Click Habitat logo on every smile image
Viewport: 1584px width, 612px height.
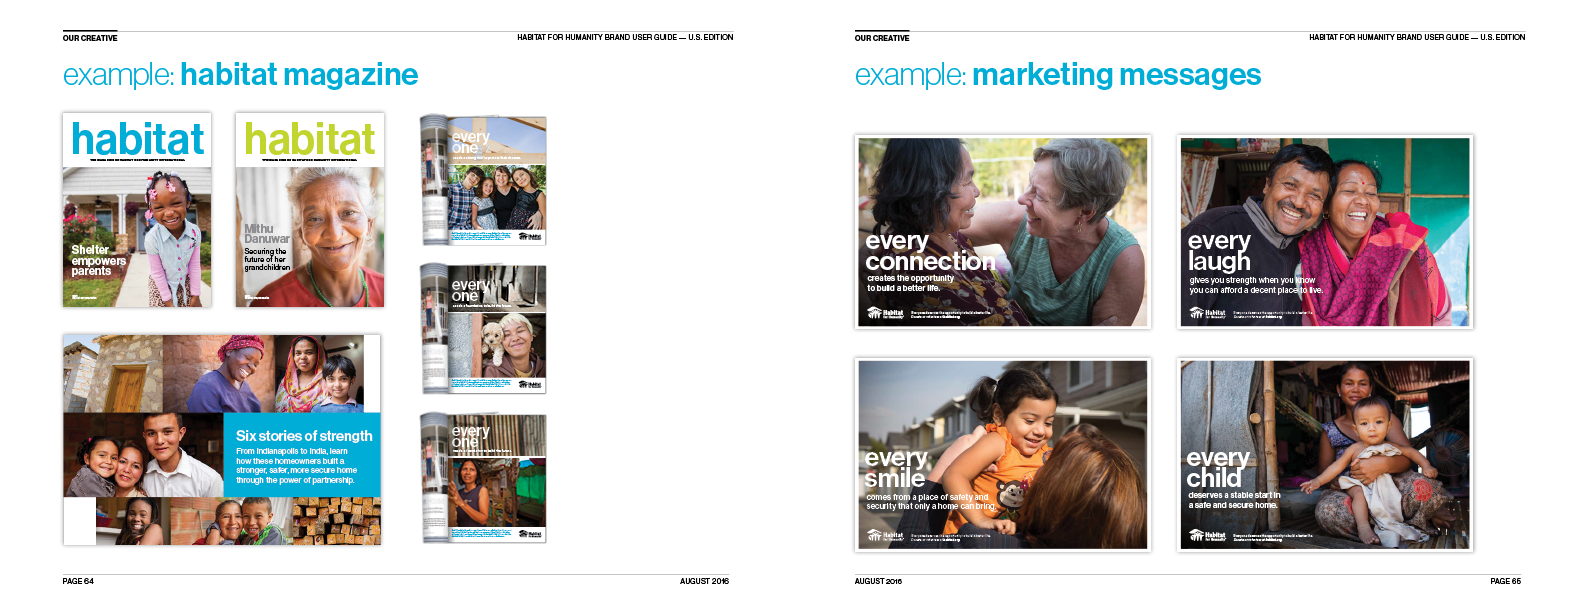(x=886, y=536)
